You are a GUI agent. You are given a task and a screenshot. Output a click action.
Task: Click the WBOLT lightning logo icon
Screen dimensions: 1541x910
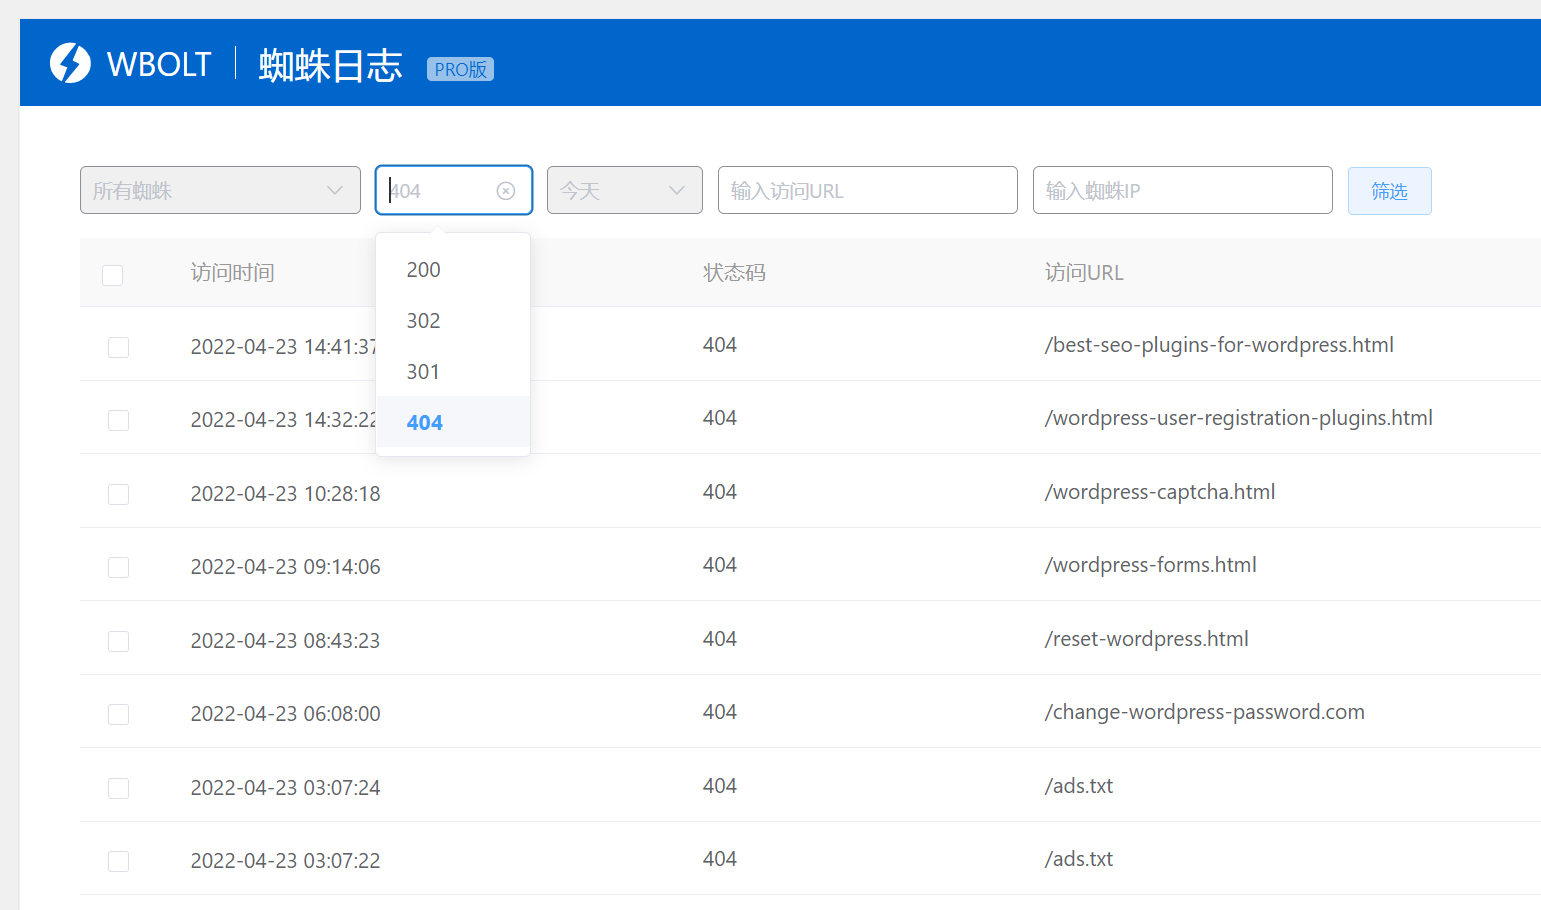click(x=70, y=63)
